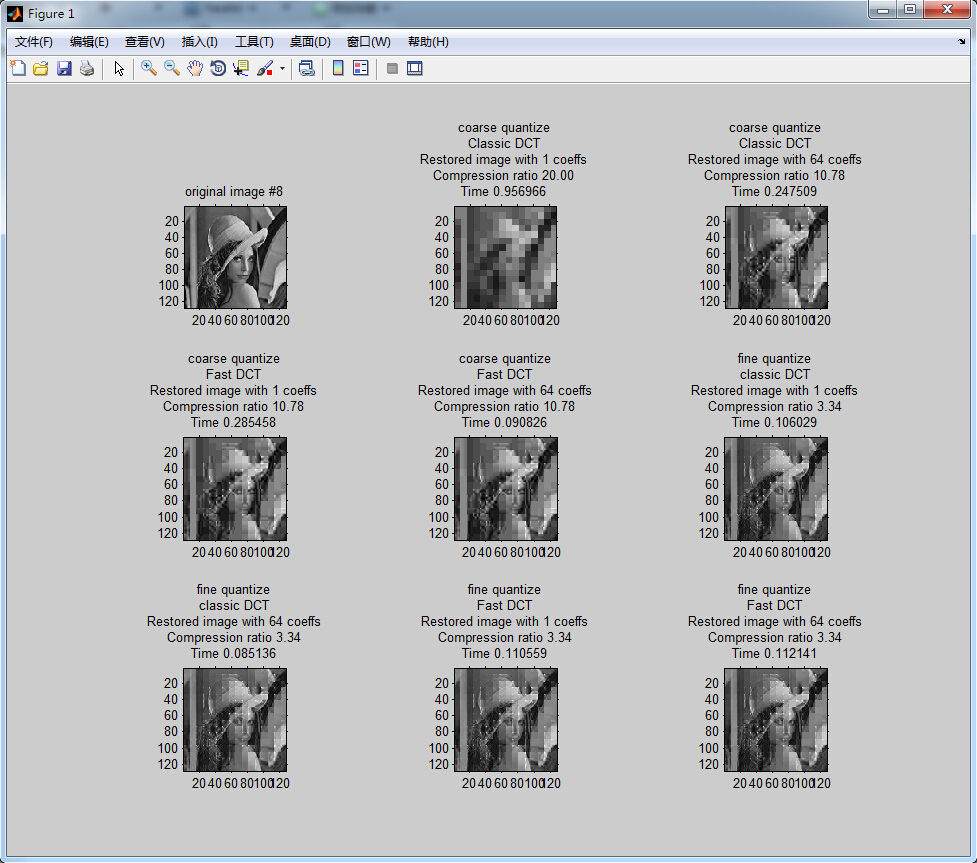
Task: Dock figure using corner arrow icon
Action: [961, 42]
